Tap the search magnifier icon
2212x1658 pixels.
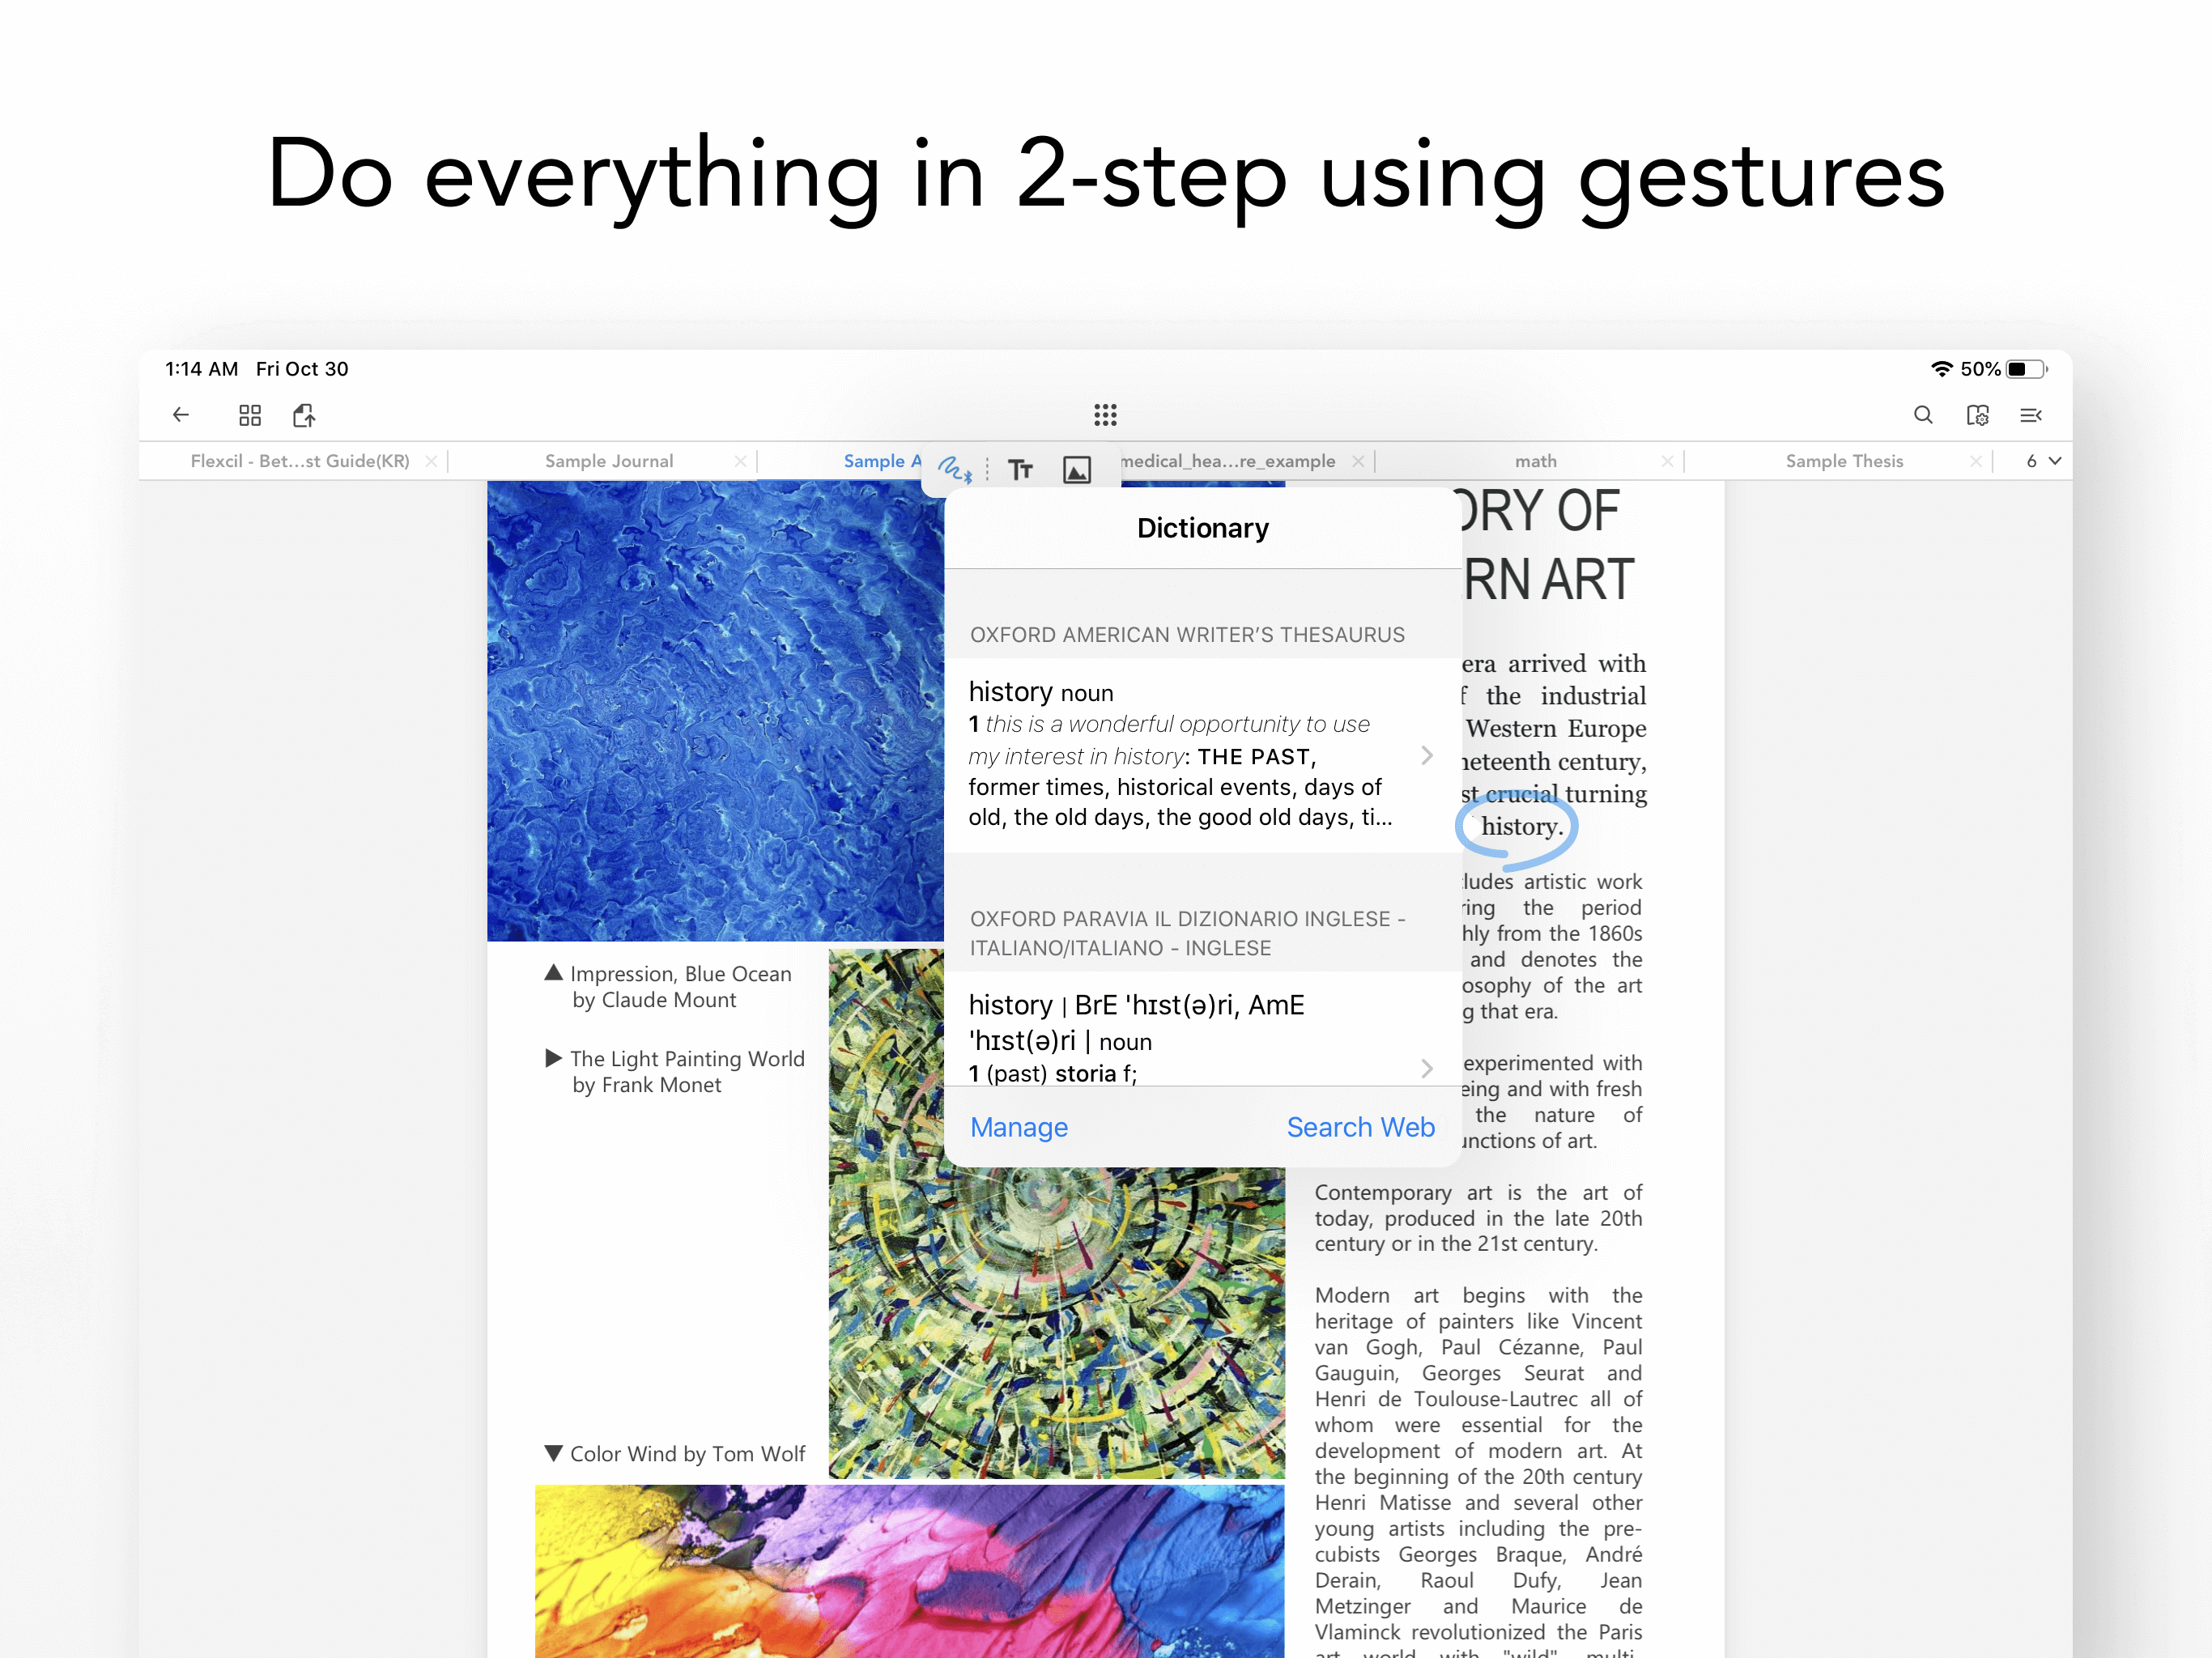pyautogui.click(x=1922, y=415)
